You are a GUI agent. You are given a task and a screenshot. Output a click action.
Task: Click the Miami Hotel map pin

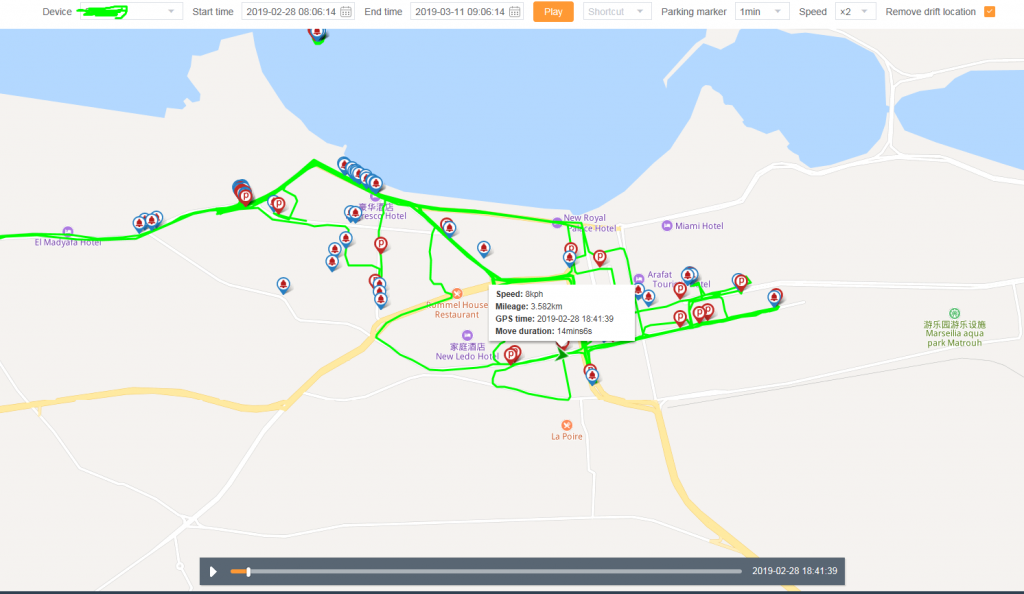click(x=666, y=226)
